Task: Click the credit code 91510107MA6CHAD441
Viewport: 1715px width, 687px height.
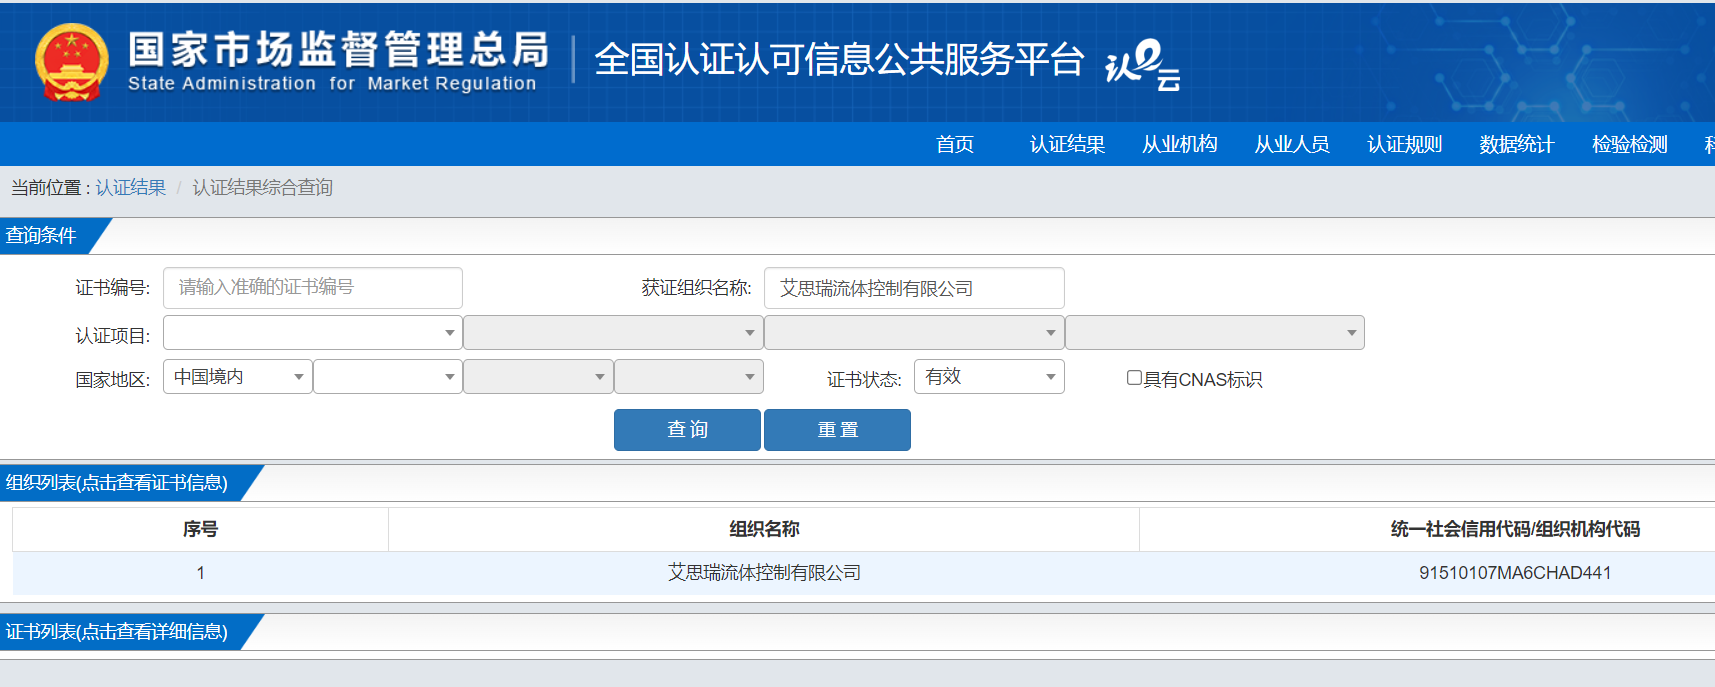Action: pos(1515,573)
